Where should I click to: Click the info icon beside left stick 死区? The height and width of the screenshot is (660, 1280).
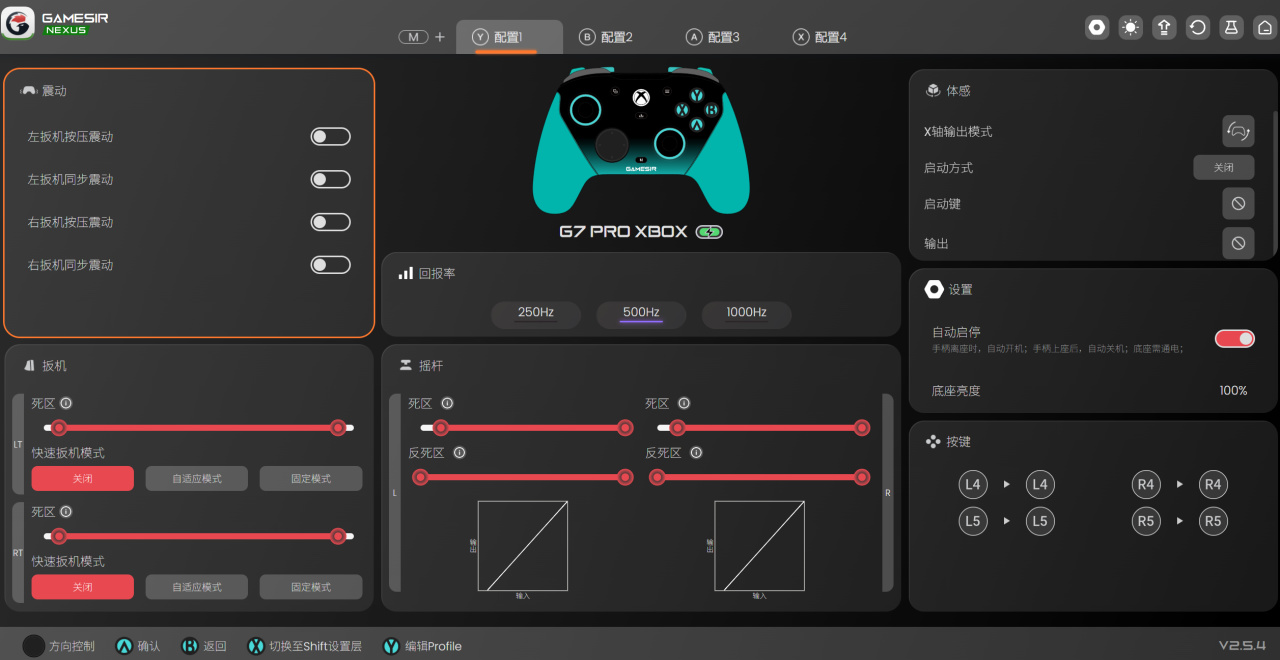[447, 403]
